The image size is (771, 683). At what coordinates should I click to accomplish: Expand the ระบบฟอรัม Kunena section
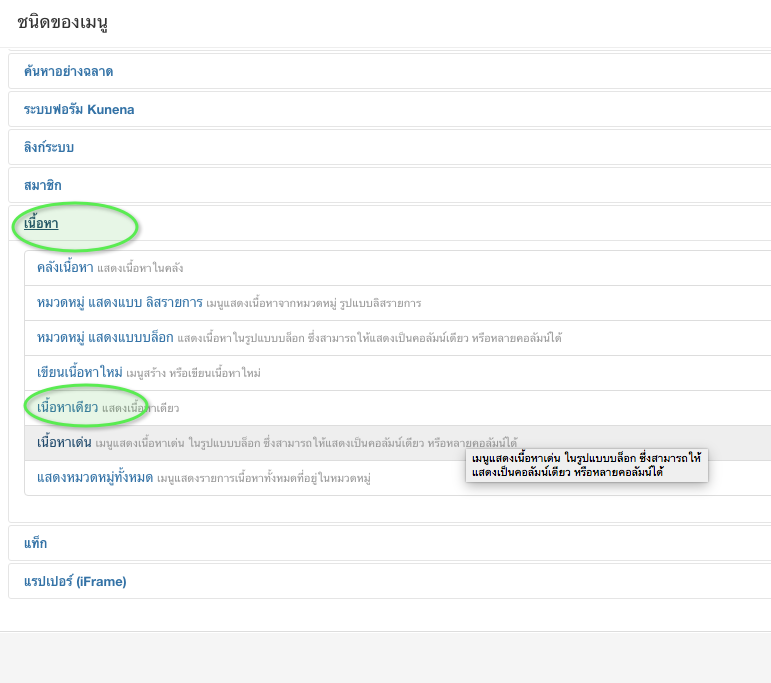pos(79,109)
